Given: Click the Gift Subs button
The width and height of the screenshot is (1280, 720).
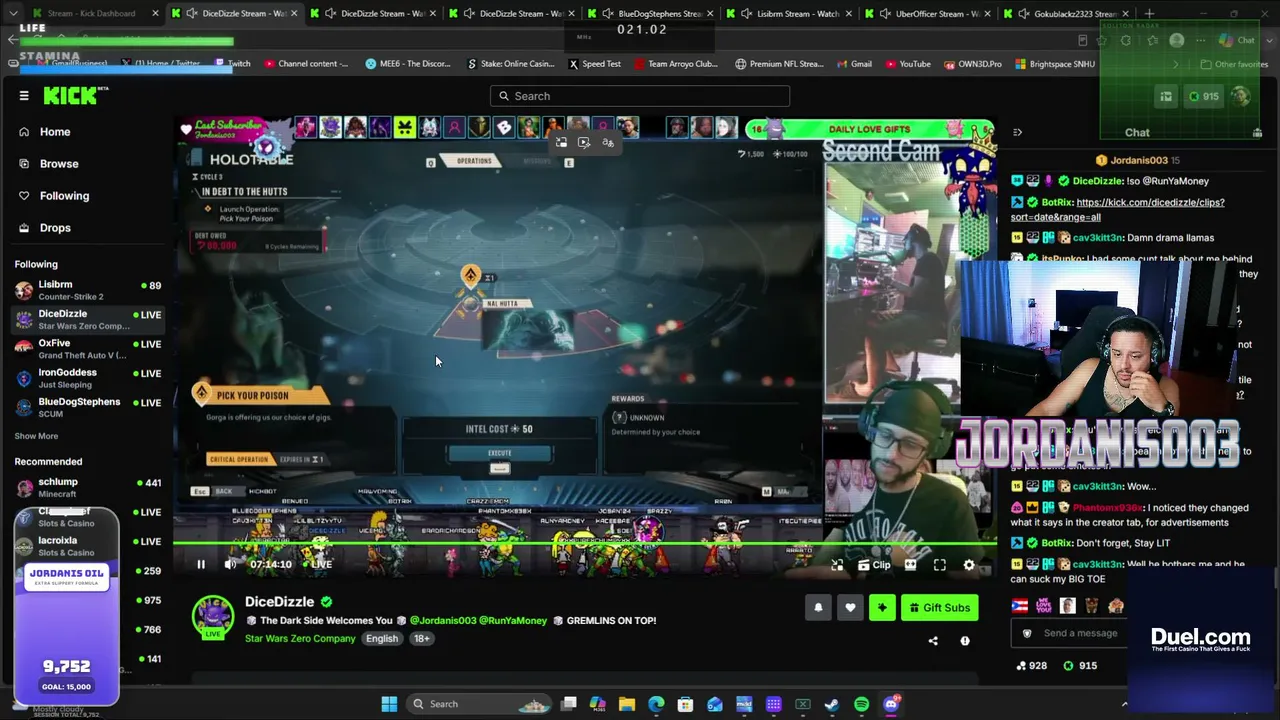Looking at the screenshot, I should pyautogui.click(x=939, y=608).
